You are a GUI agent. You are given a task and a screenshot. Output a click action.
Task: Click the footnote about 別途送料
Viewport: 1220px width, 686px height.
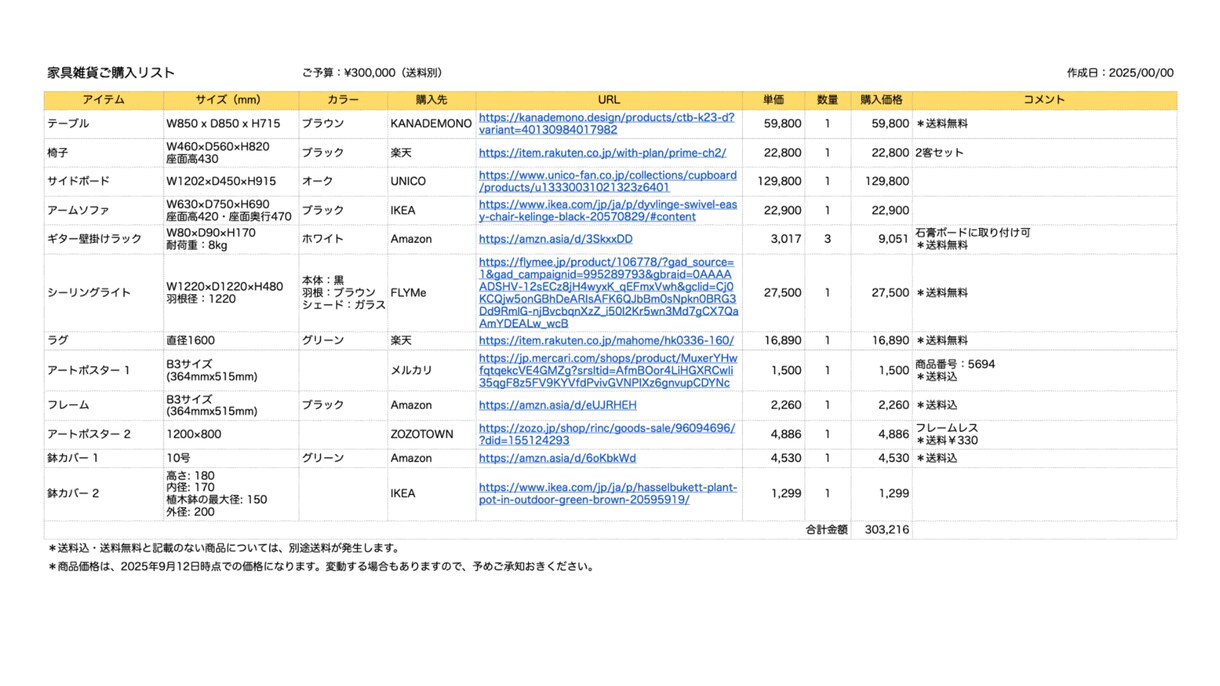pyautogui.click(x=224, y=548)
